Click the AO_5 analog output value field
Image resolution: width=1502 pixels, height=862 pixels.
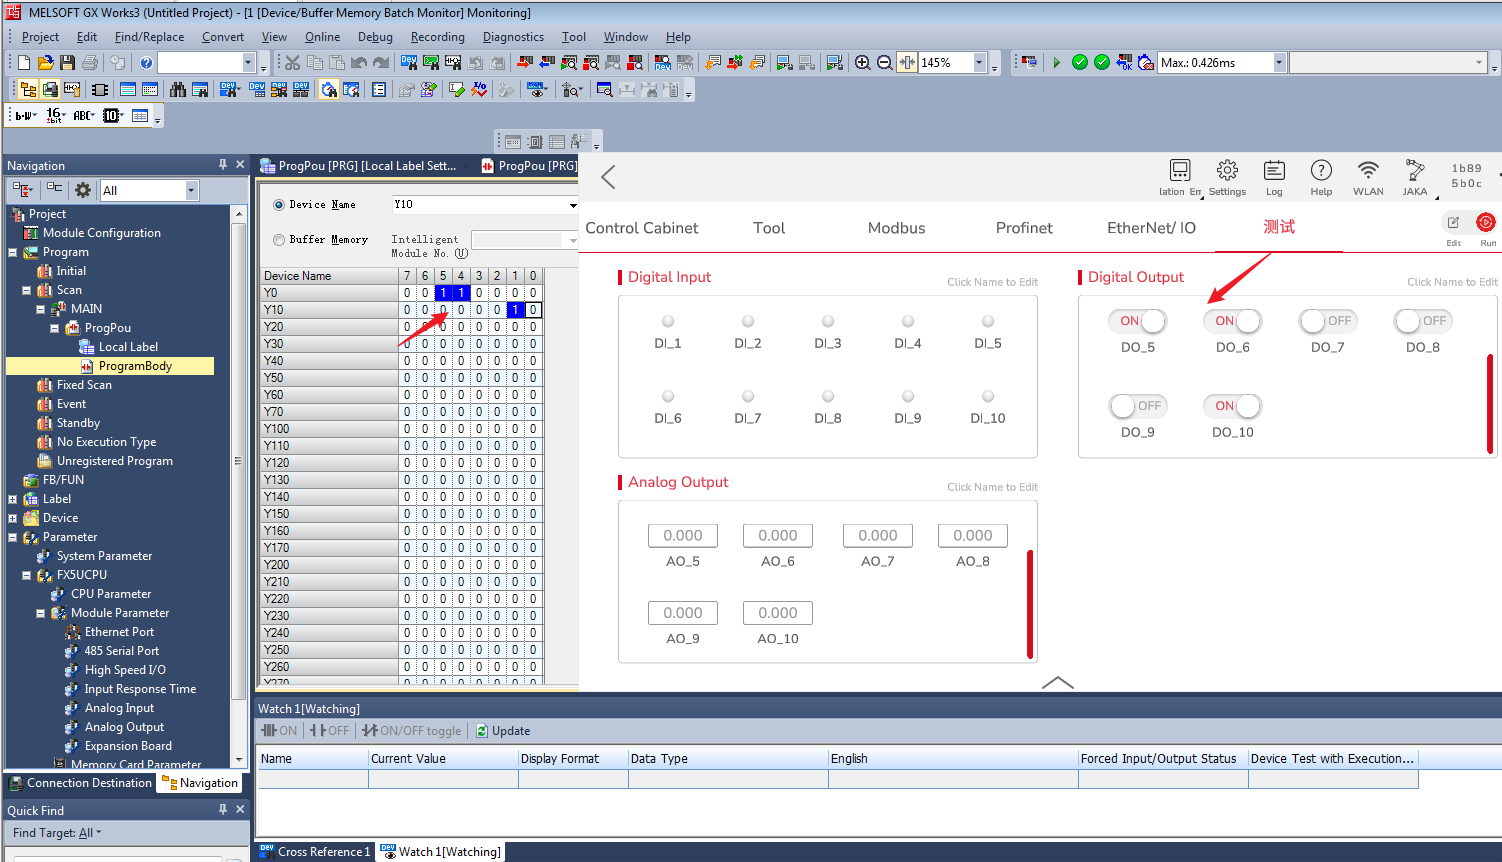coord(683,536)
